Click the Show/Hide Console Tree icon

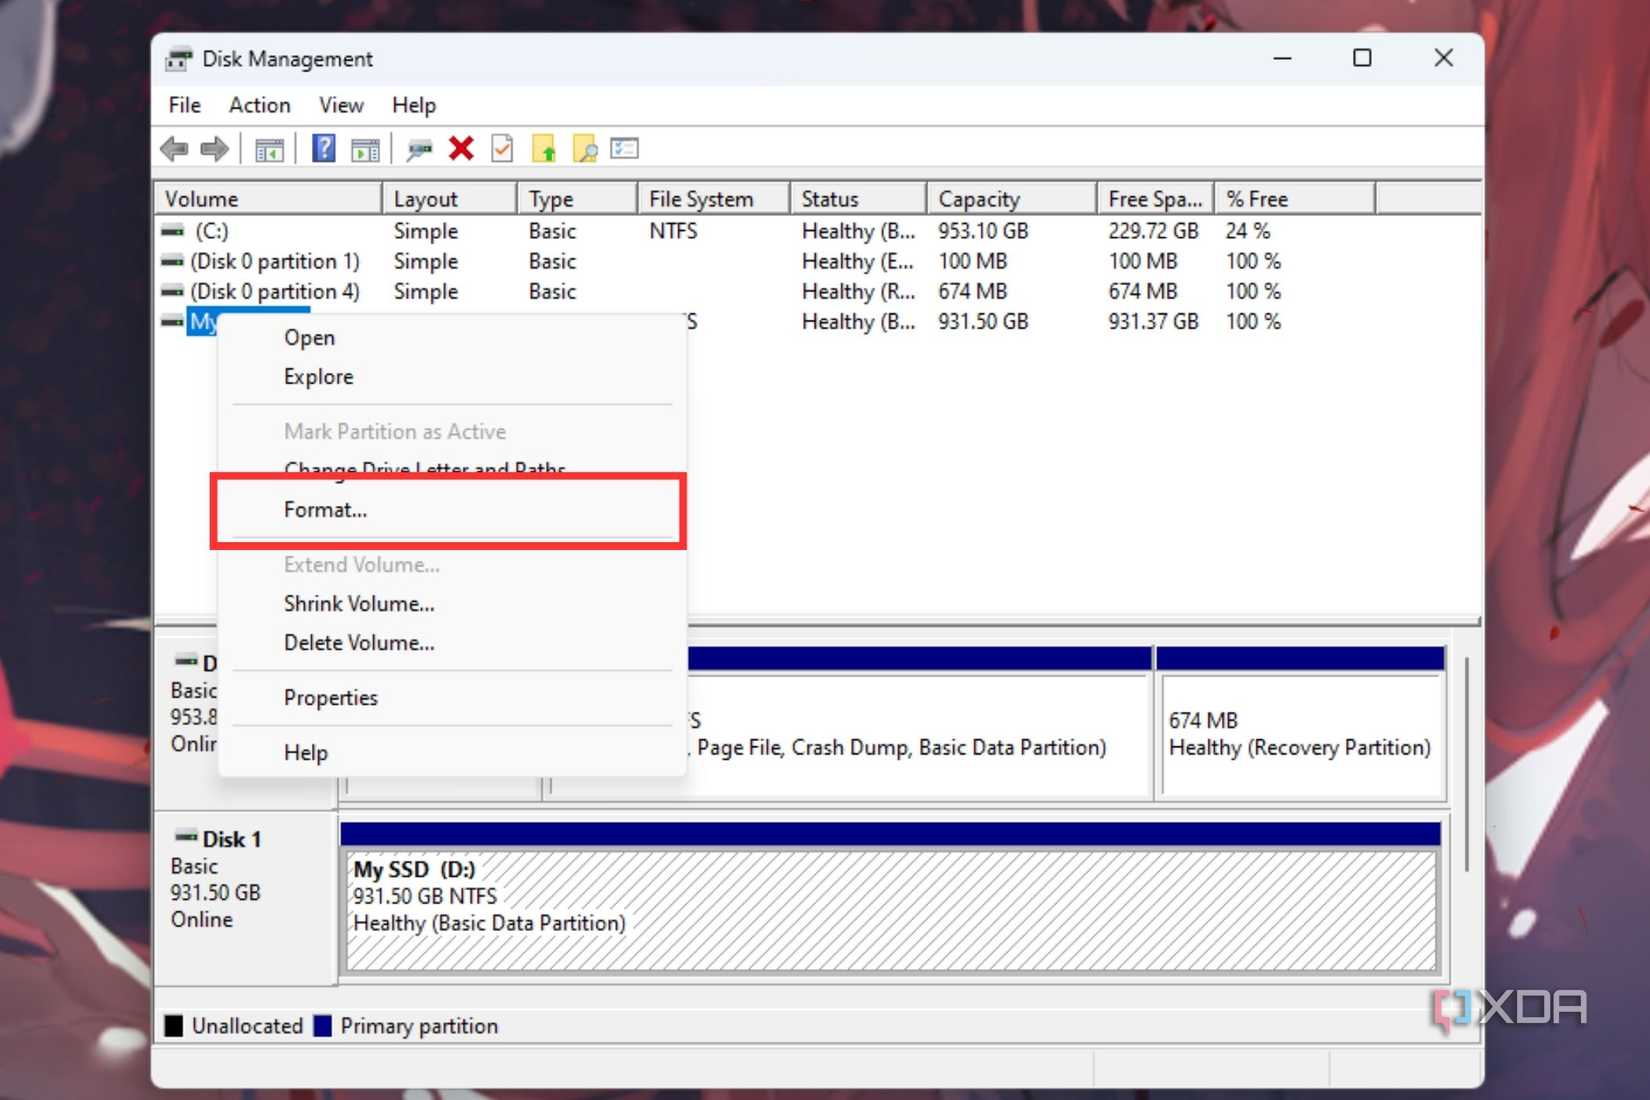[x=269, y=150]
